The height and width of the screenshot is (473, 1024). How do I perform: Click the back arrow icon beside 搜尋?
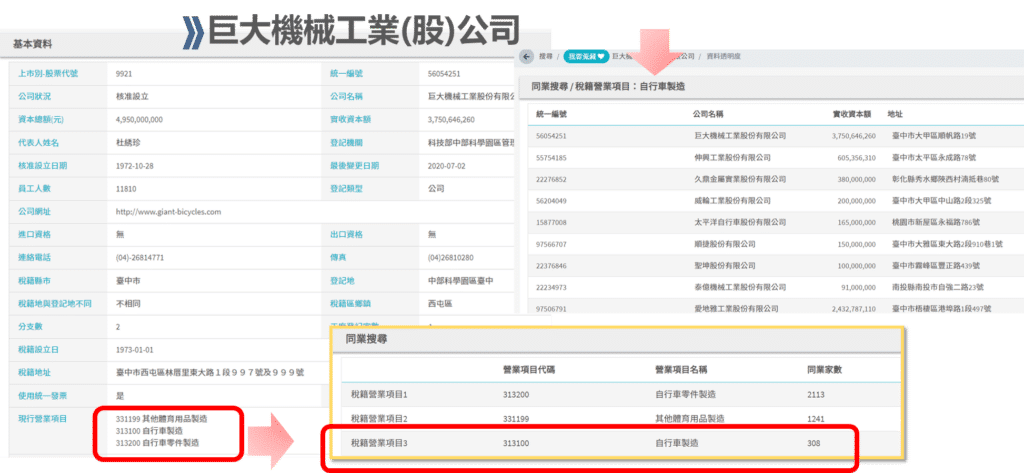[x=527, y=58]
